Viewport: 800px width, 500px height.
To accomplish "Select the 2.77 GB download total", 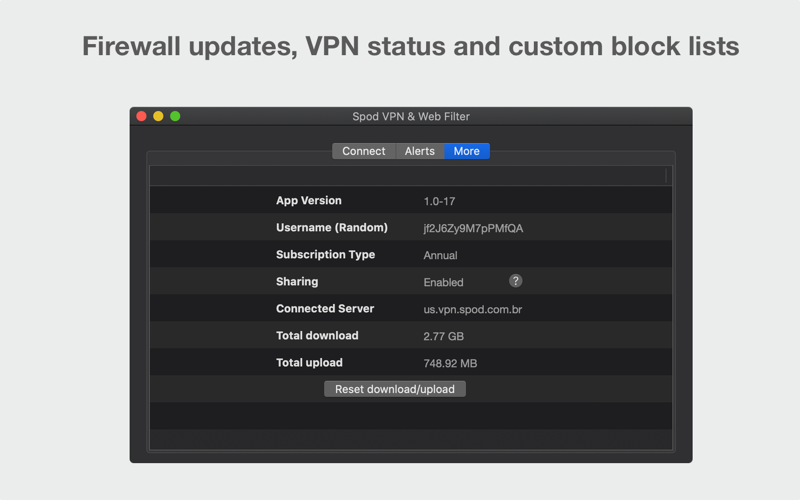I will click(443, 336).
